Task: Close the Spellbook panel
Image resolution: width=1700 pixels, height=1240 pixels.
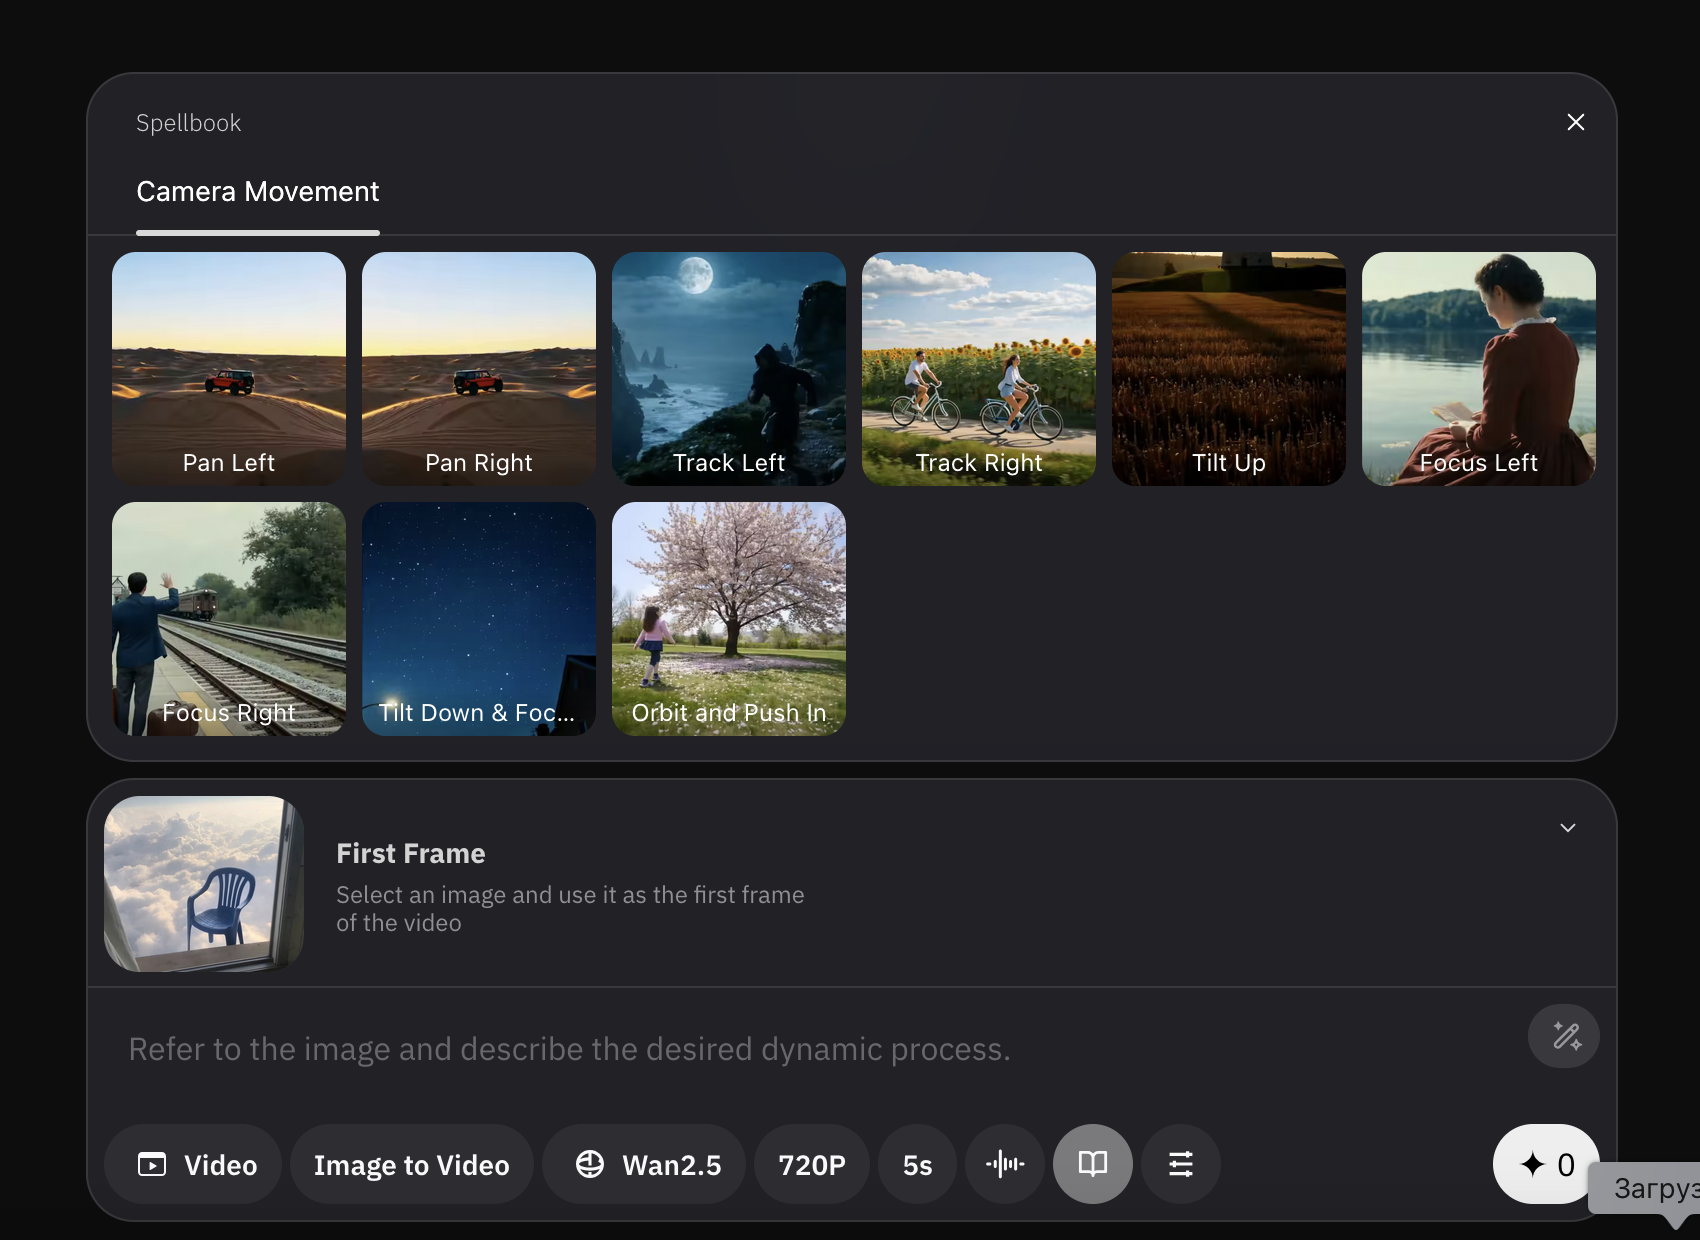Action: 1575,122
